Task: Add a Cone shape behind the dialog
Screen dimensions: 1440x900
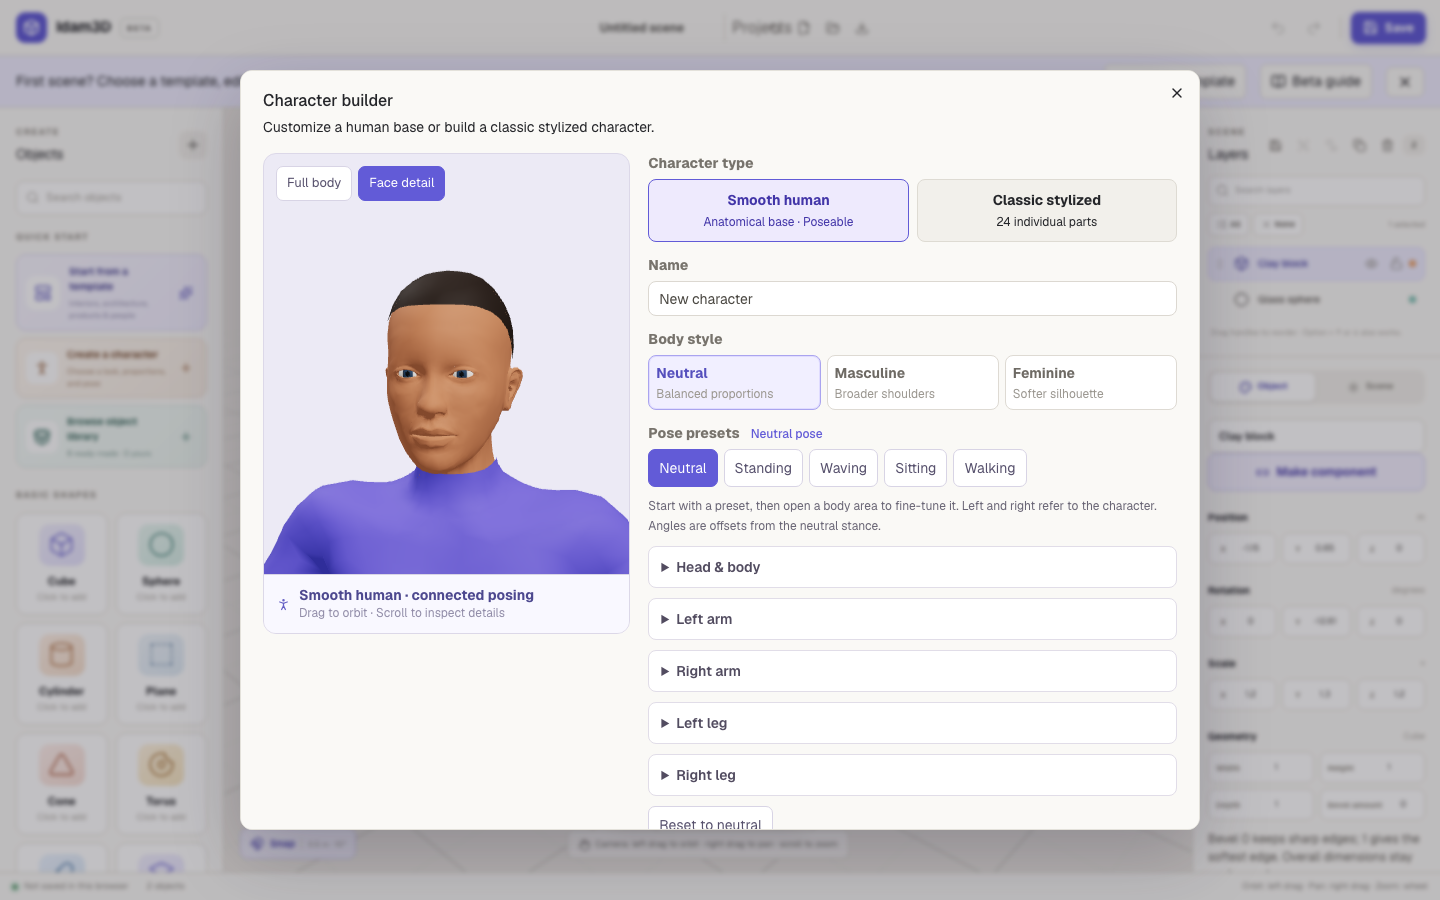Action: tap(62, 783)
